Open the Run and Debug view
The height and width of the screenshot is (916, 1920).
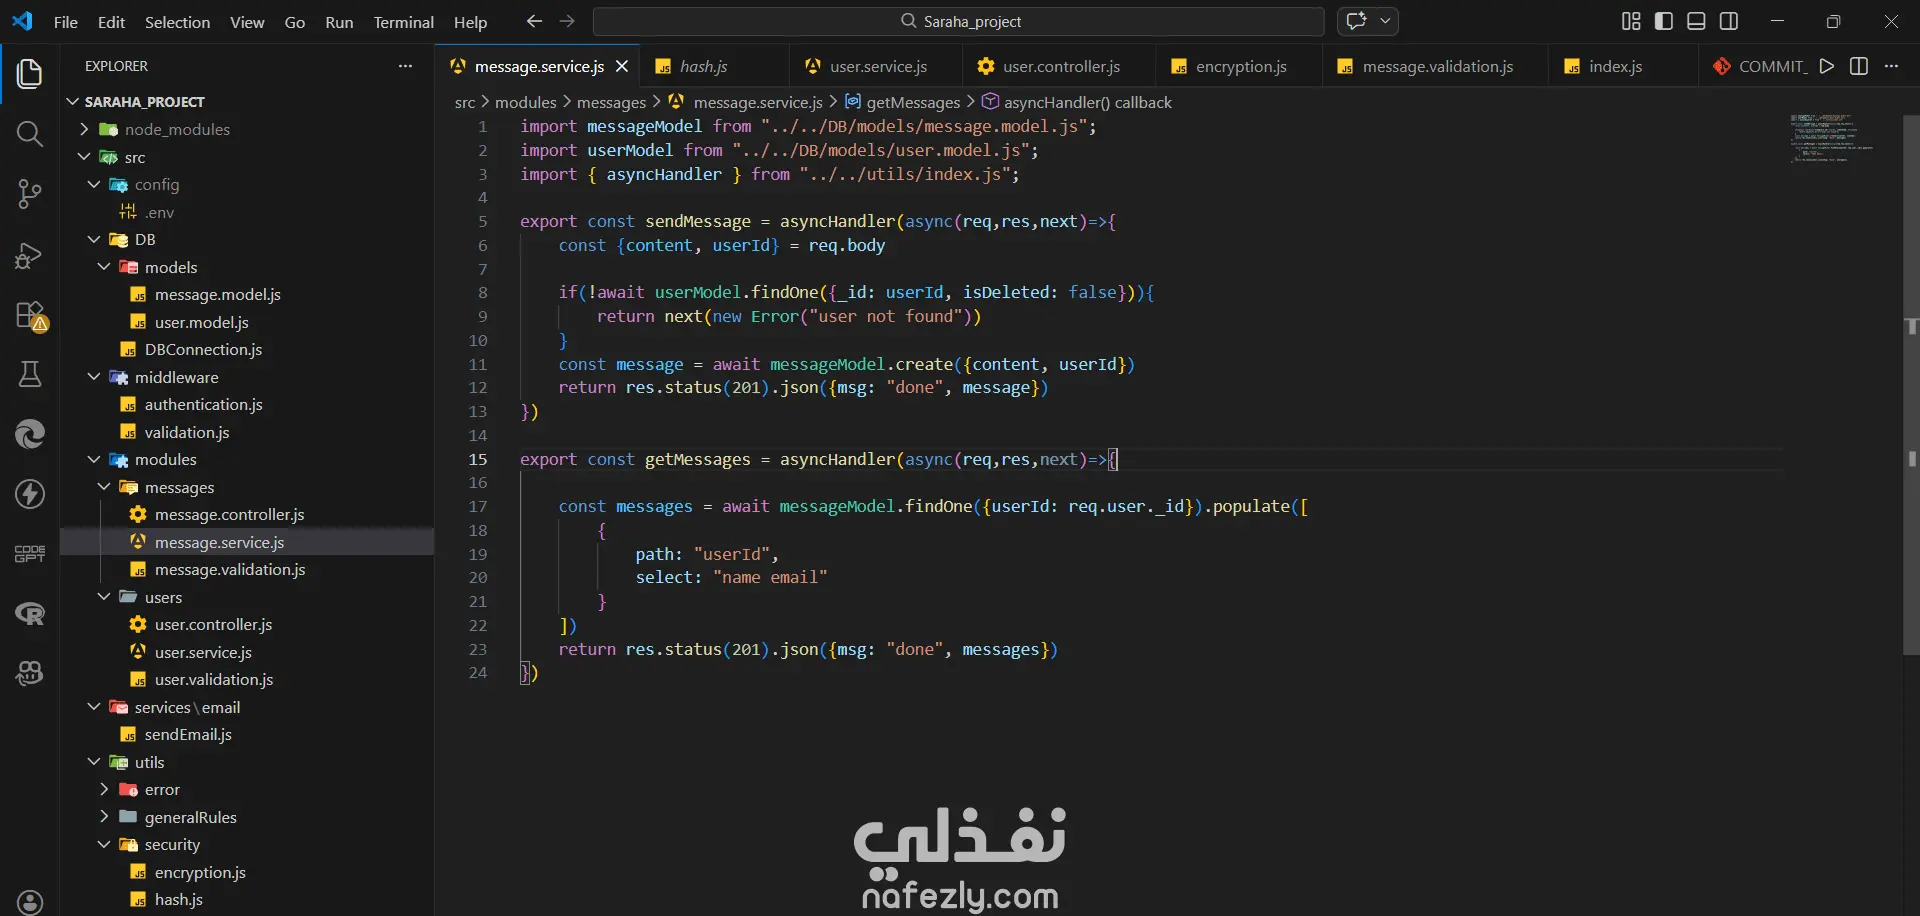point(30,255)
